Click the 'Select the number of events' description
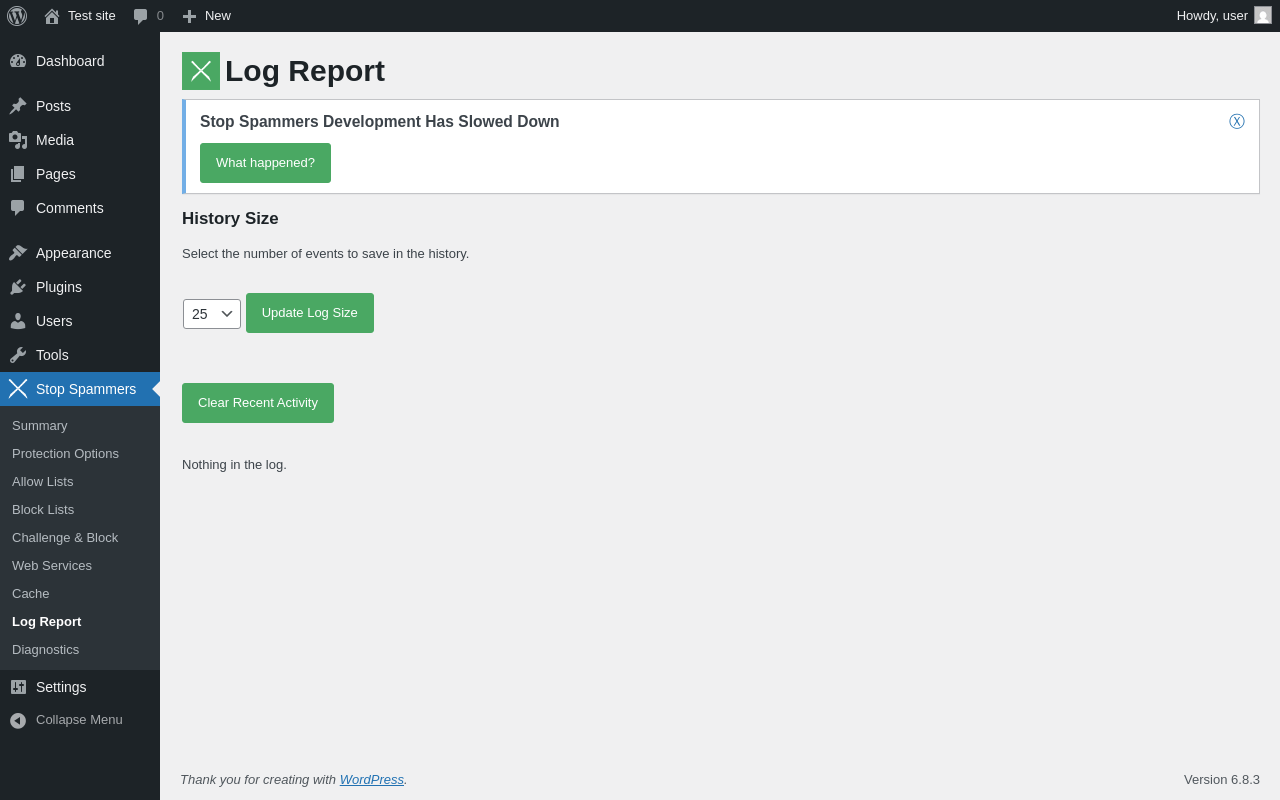The image size is (1280, 800). 326,254
